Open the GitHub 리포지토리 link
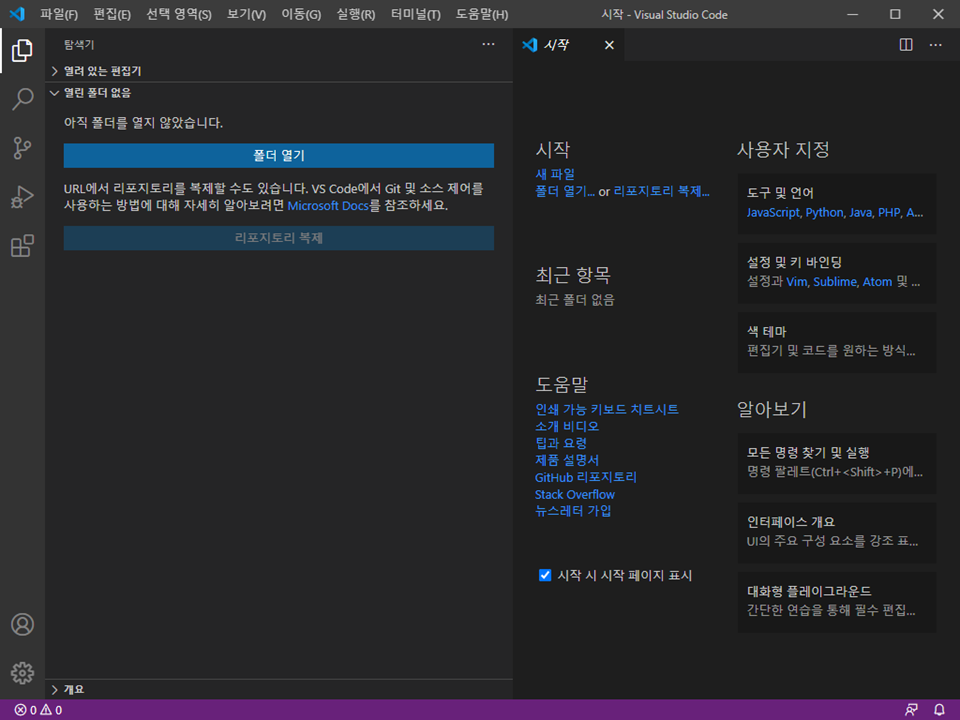The width and height of the screenshot is (960, 720). 586,477
